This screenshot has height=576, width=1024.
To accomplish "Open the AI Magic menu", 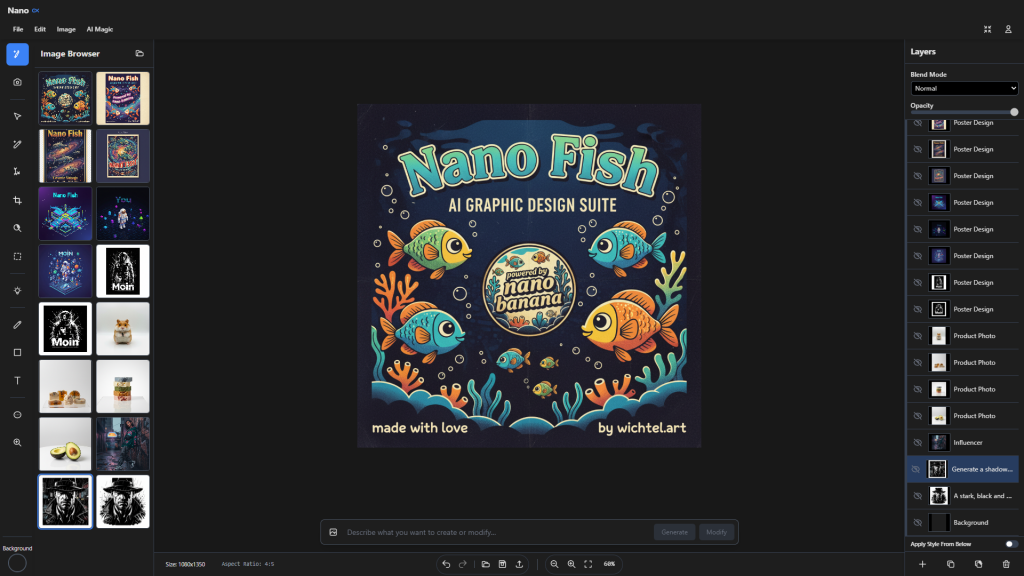I will (x=99, y=29).
